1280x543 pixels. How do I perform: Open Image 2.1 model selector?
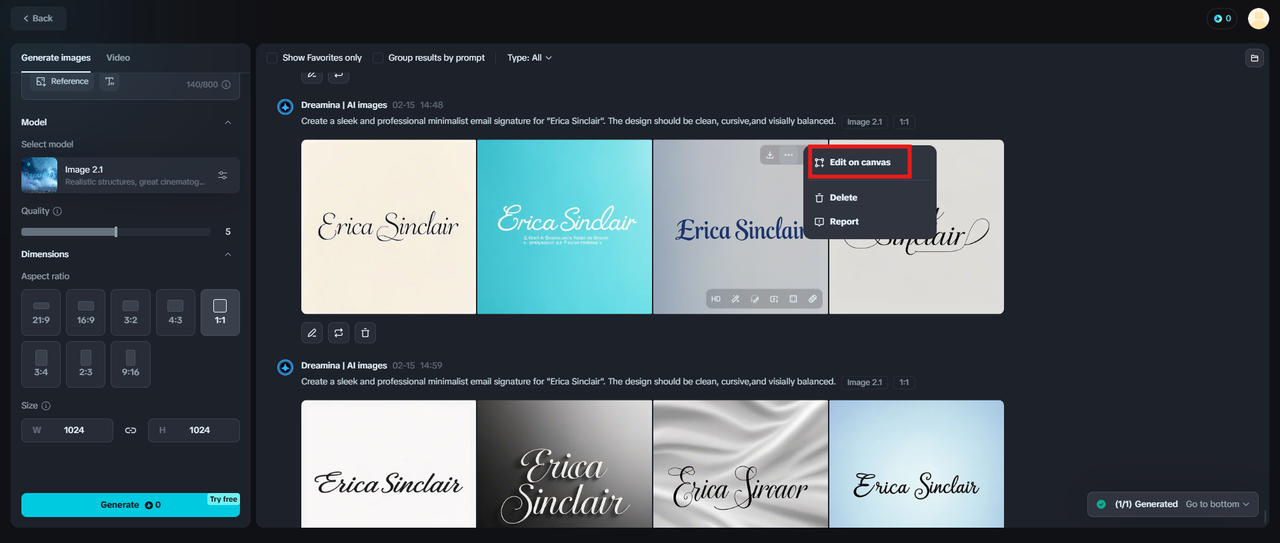click(130, 175)
